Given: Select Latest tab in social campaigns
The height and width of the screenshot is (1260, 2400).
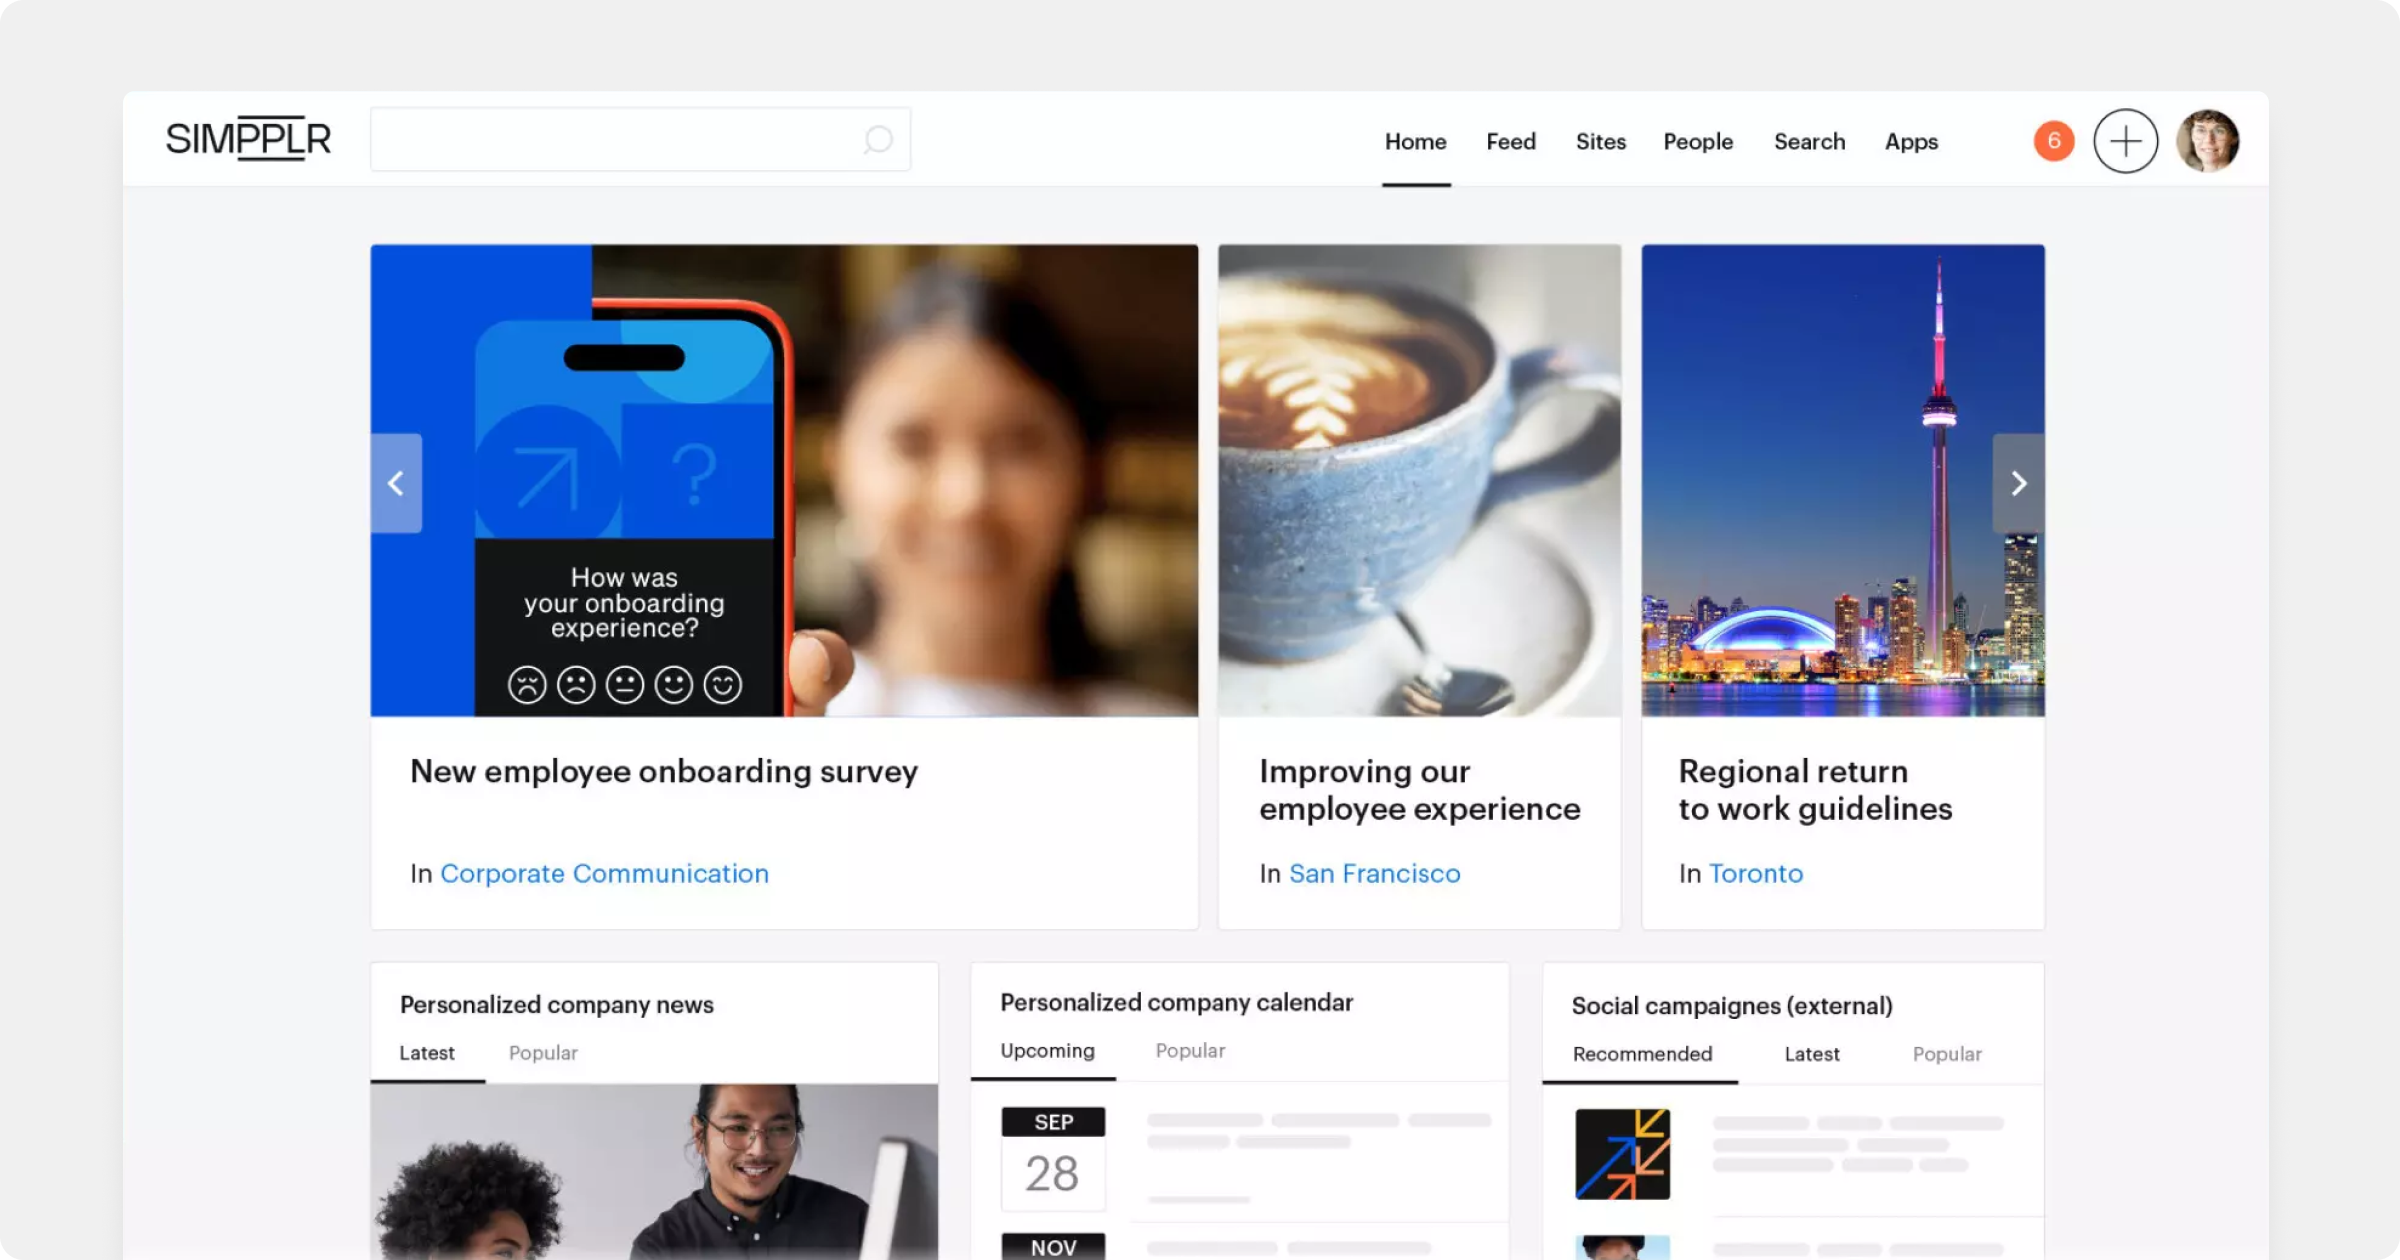Looking at the screenshot, I should tap(1811, 1054).
